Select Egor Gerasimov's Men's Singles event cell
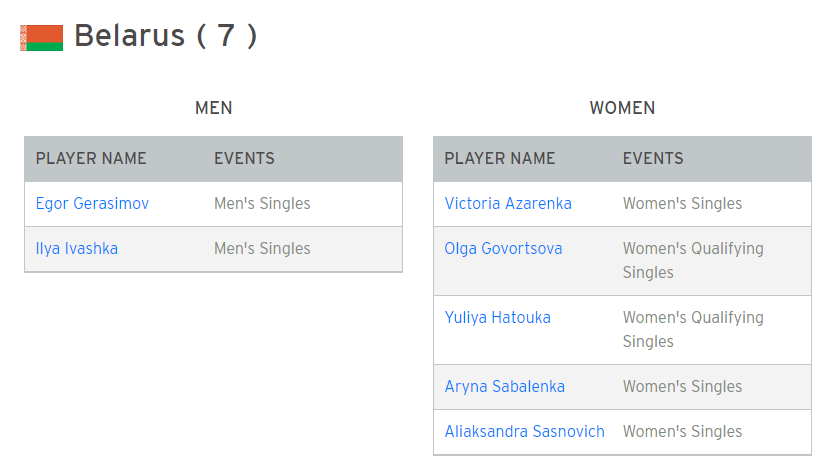The height and width of the screenshot is (467, 833). click(262, 203)
